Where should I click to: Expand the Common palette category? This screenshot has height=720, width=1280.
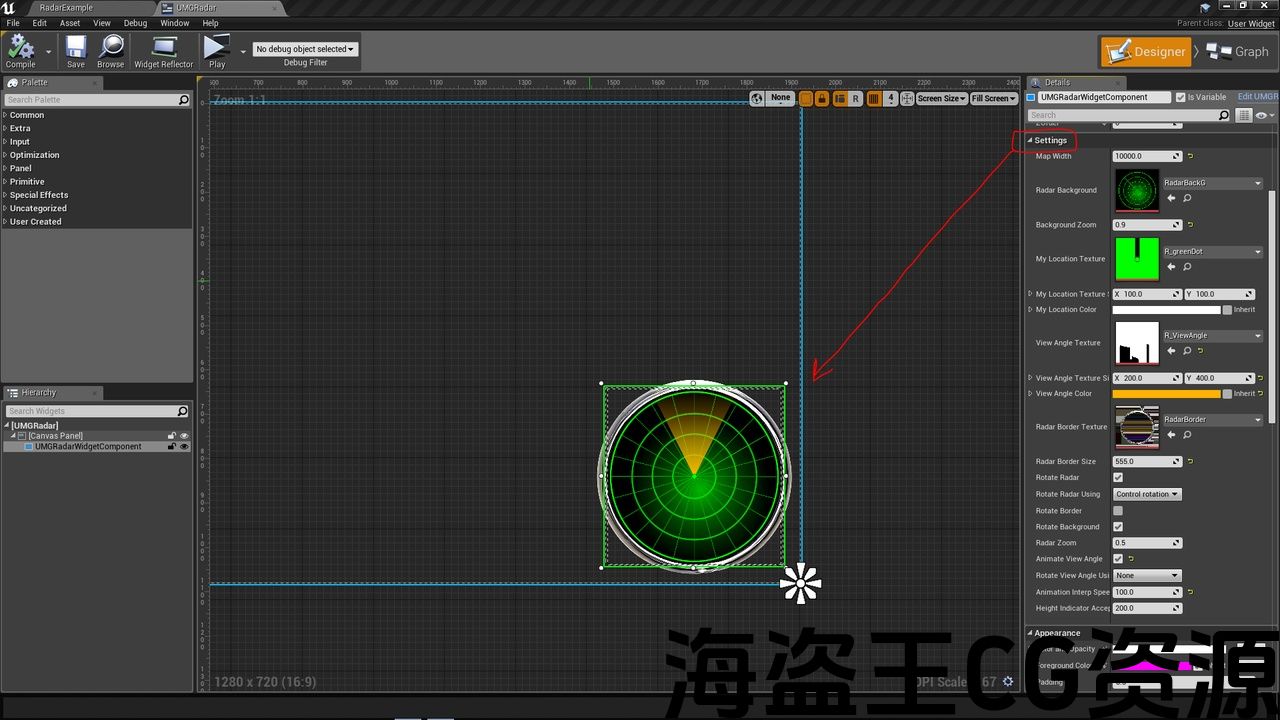[x=27, y=115]
